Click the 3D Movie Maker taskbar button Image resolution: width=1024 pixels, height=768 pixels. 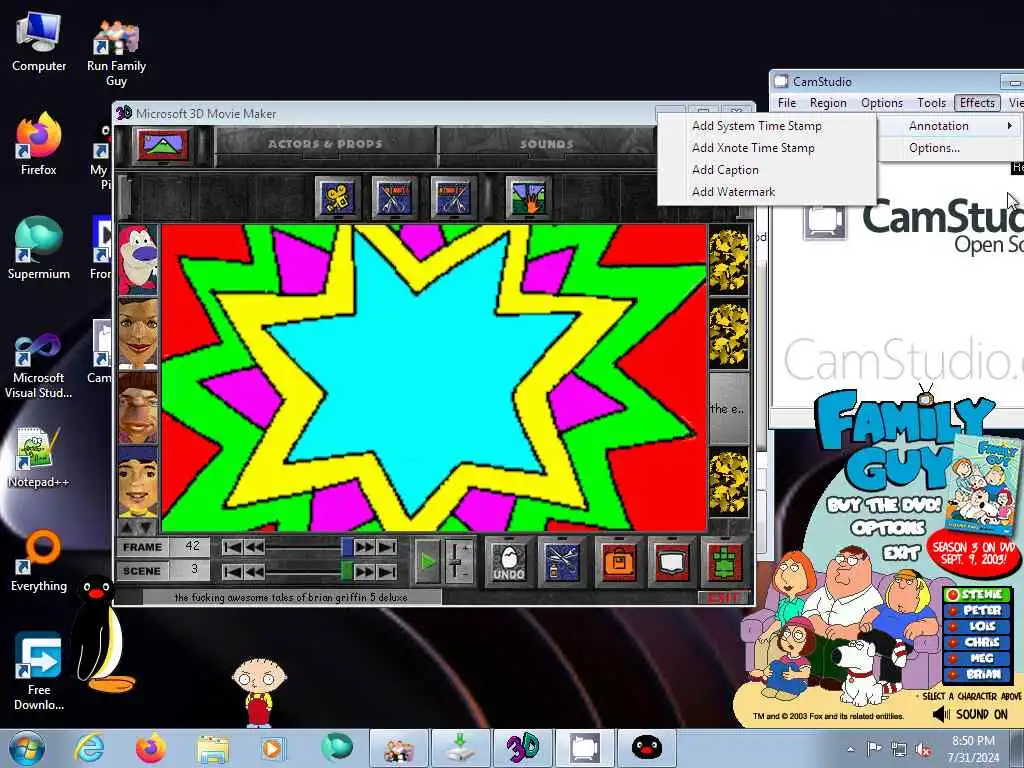[x=522, y=748]
